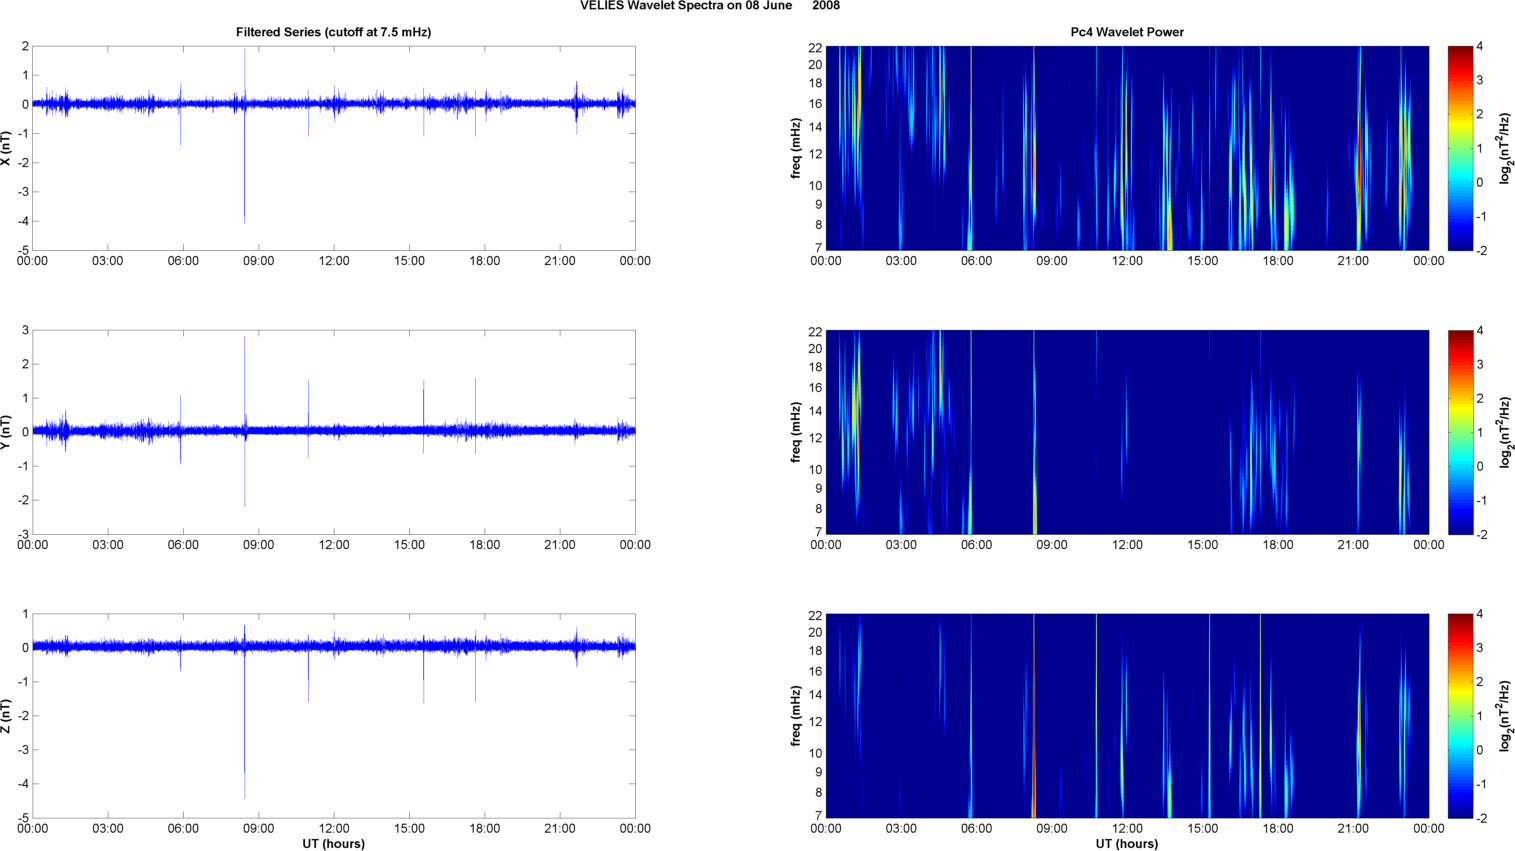
Task: Click UT (hours) label under bottom wavelet plot
Action: [1126, 843]
